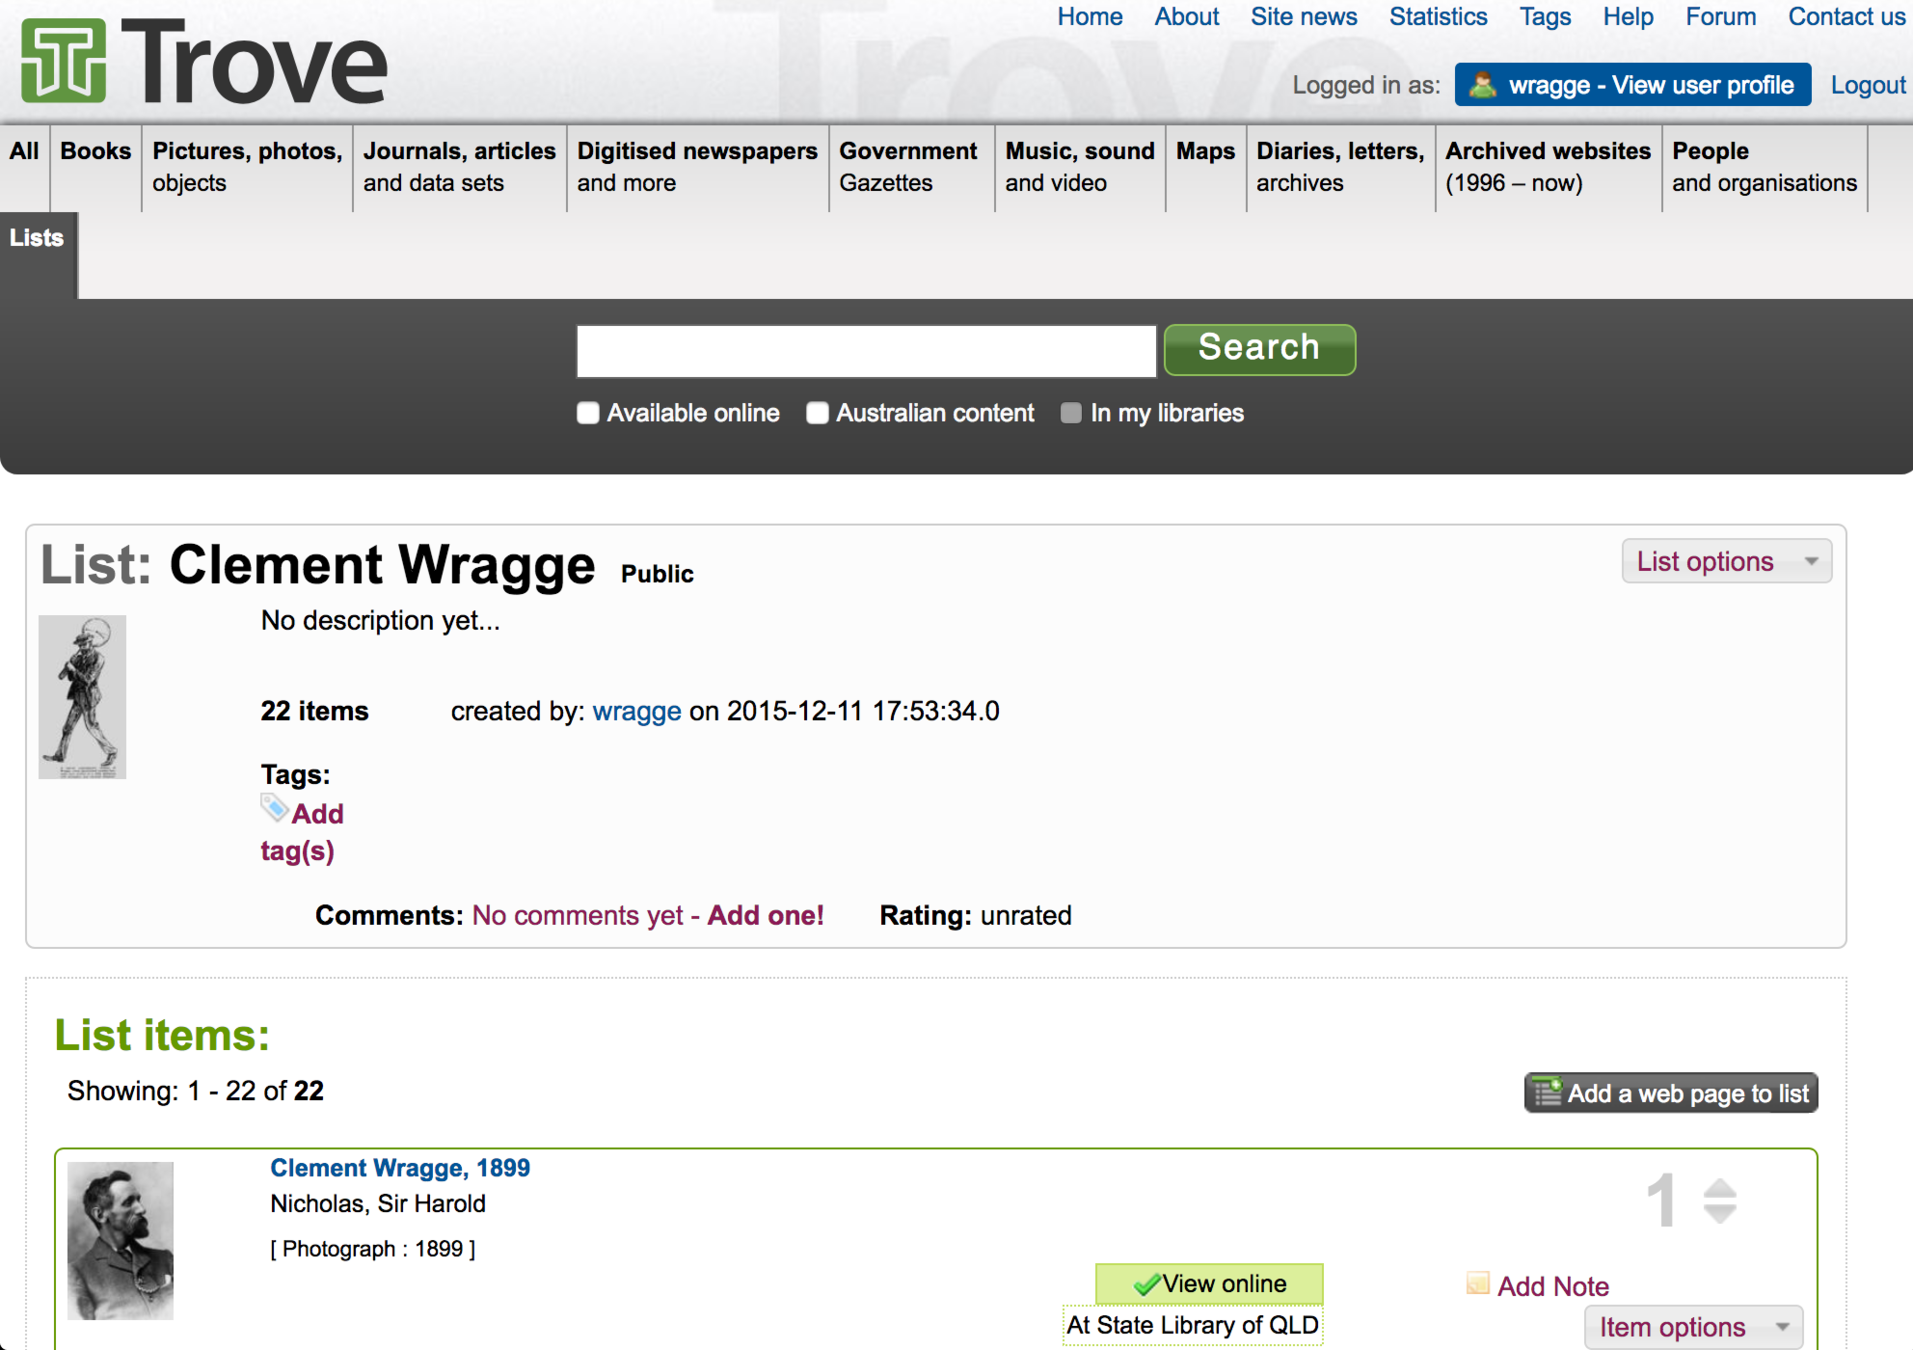The width and height of the screenshot is (1913, 1350).
Task: Click the Nicholas, Sir Harold author text
Action: tap(378, 1204)
